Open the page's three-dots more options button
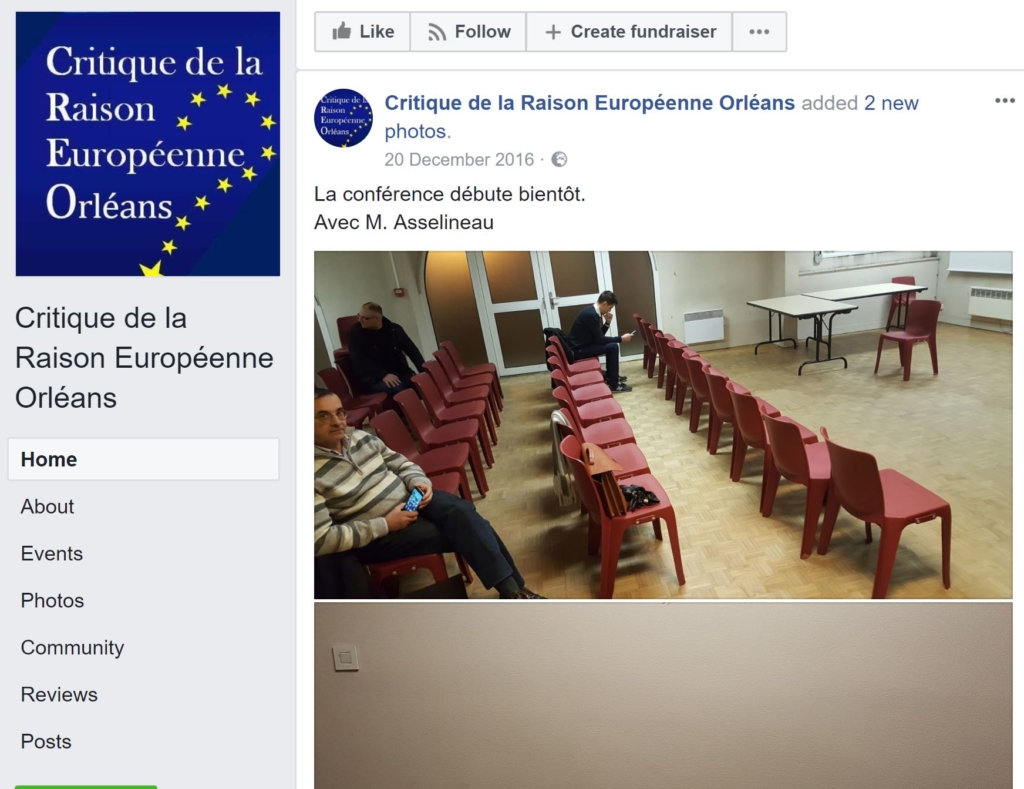 coord(759,31)
